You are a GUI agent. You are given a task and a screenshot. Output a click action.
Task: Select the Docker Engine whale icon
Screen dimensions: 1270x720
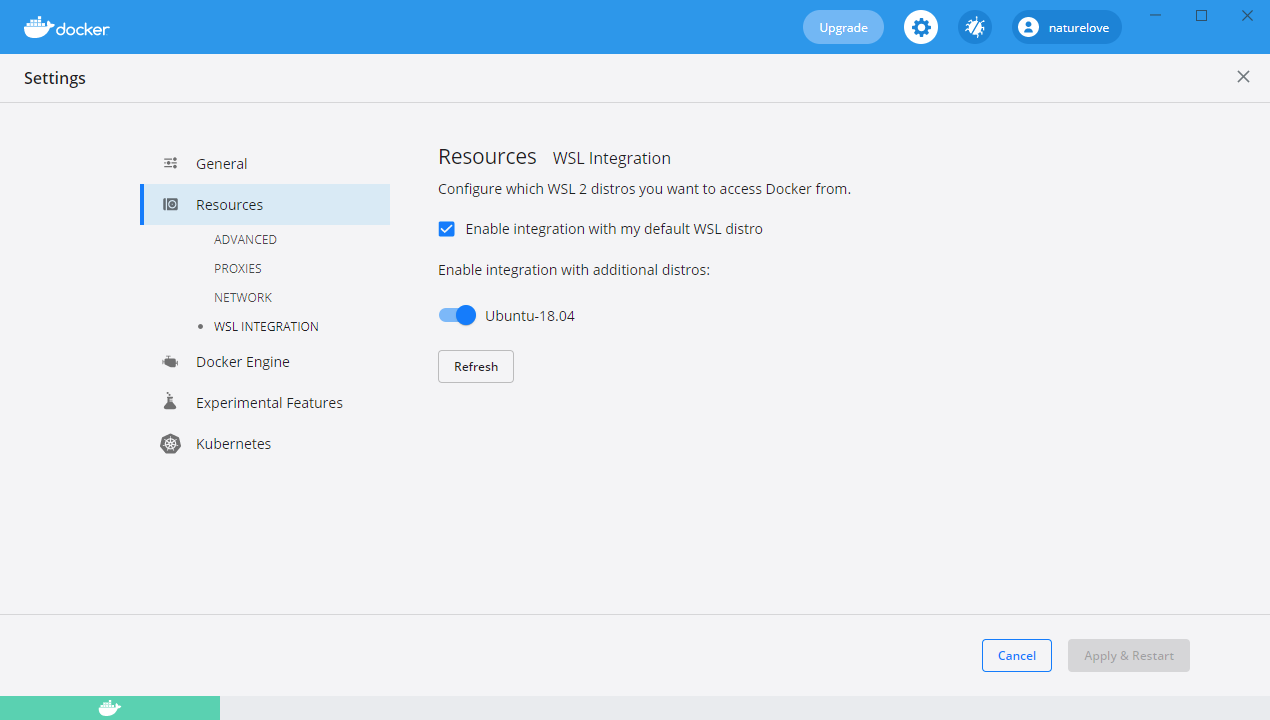pyautogui.click(x=170, y=361)
